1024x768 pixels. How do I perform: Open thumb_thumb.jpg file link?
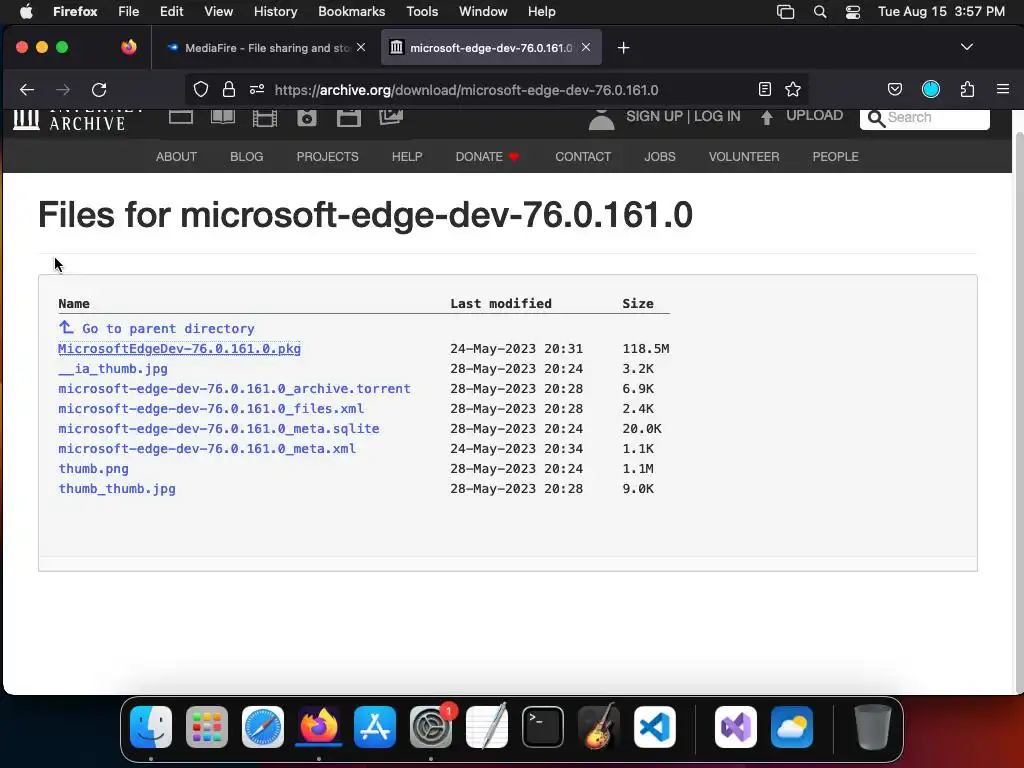coord(117,489)
